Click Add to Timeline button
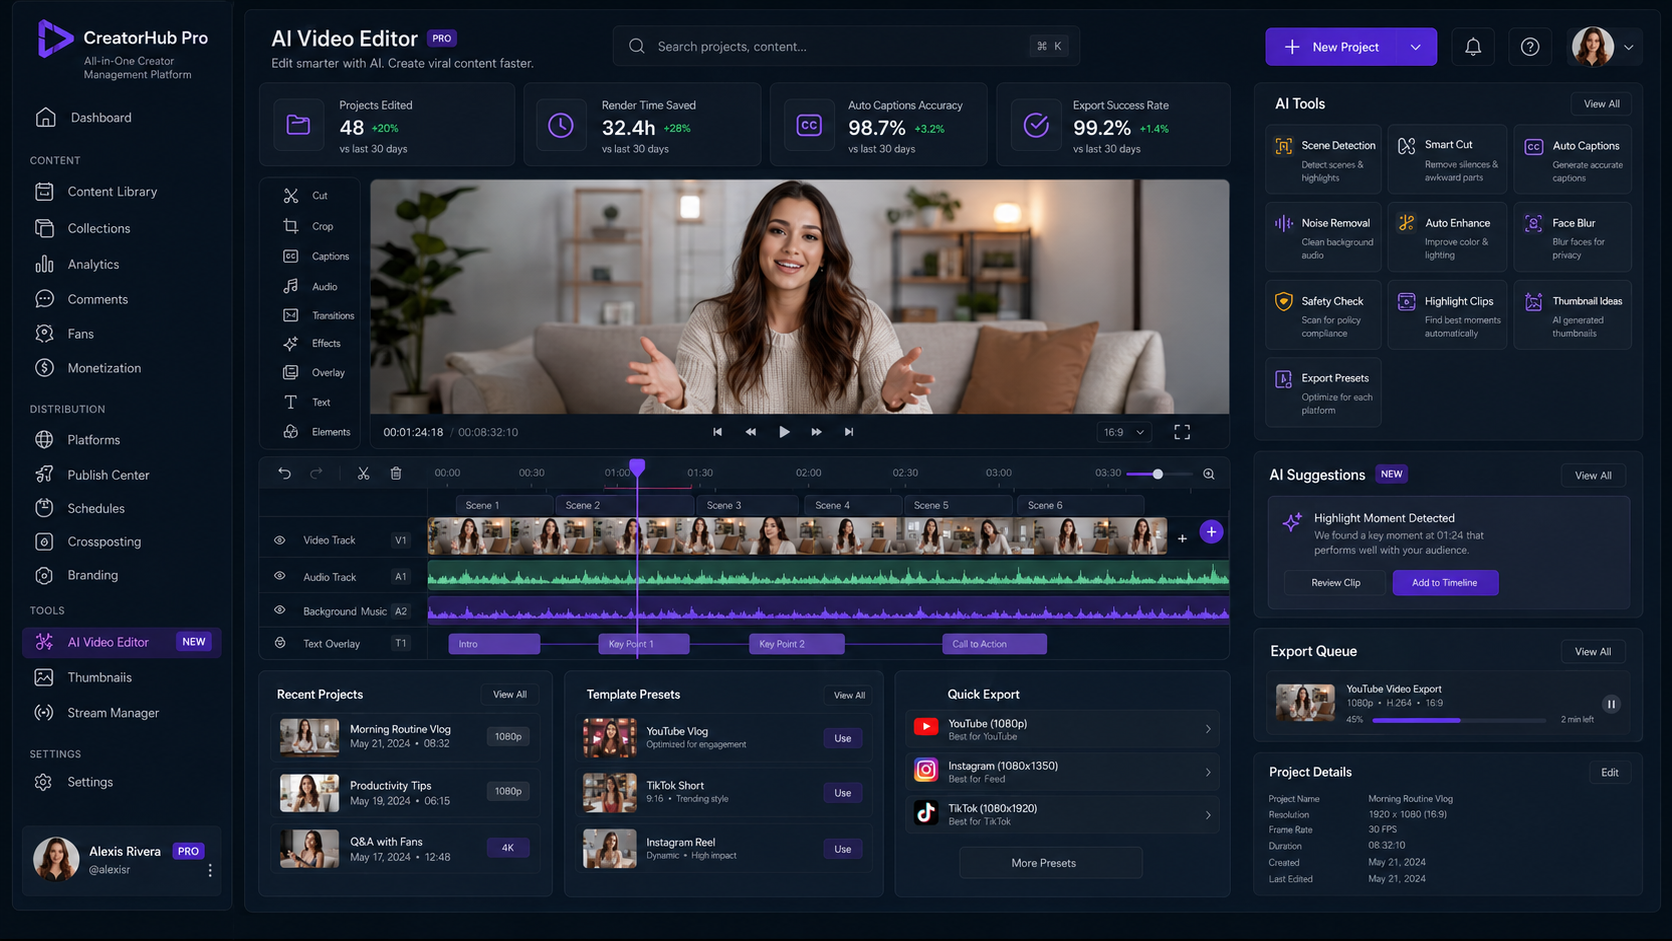Screen dimensions: 1672x941 click(1445, 583)
